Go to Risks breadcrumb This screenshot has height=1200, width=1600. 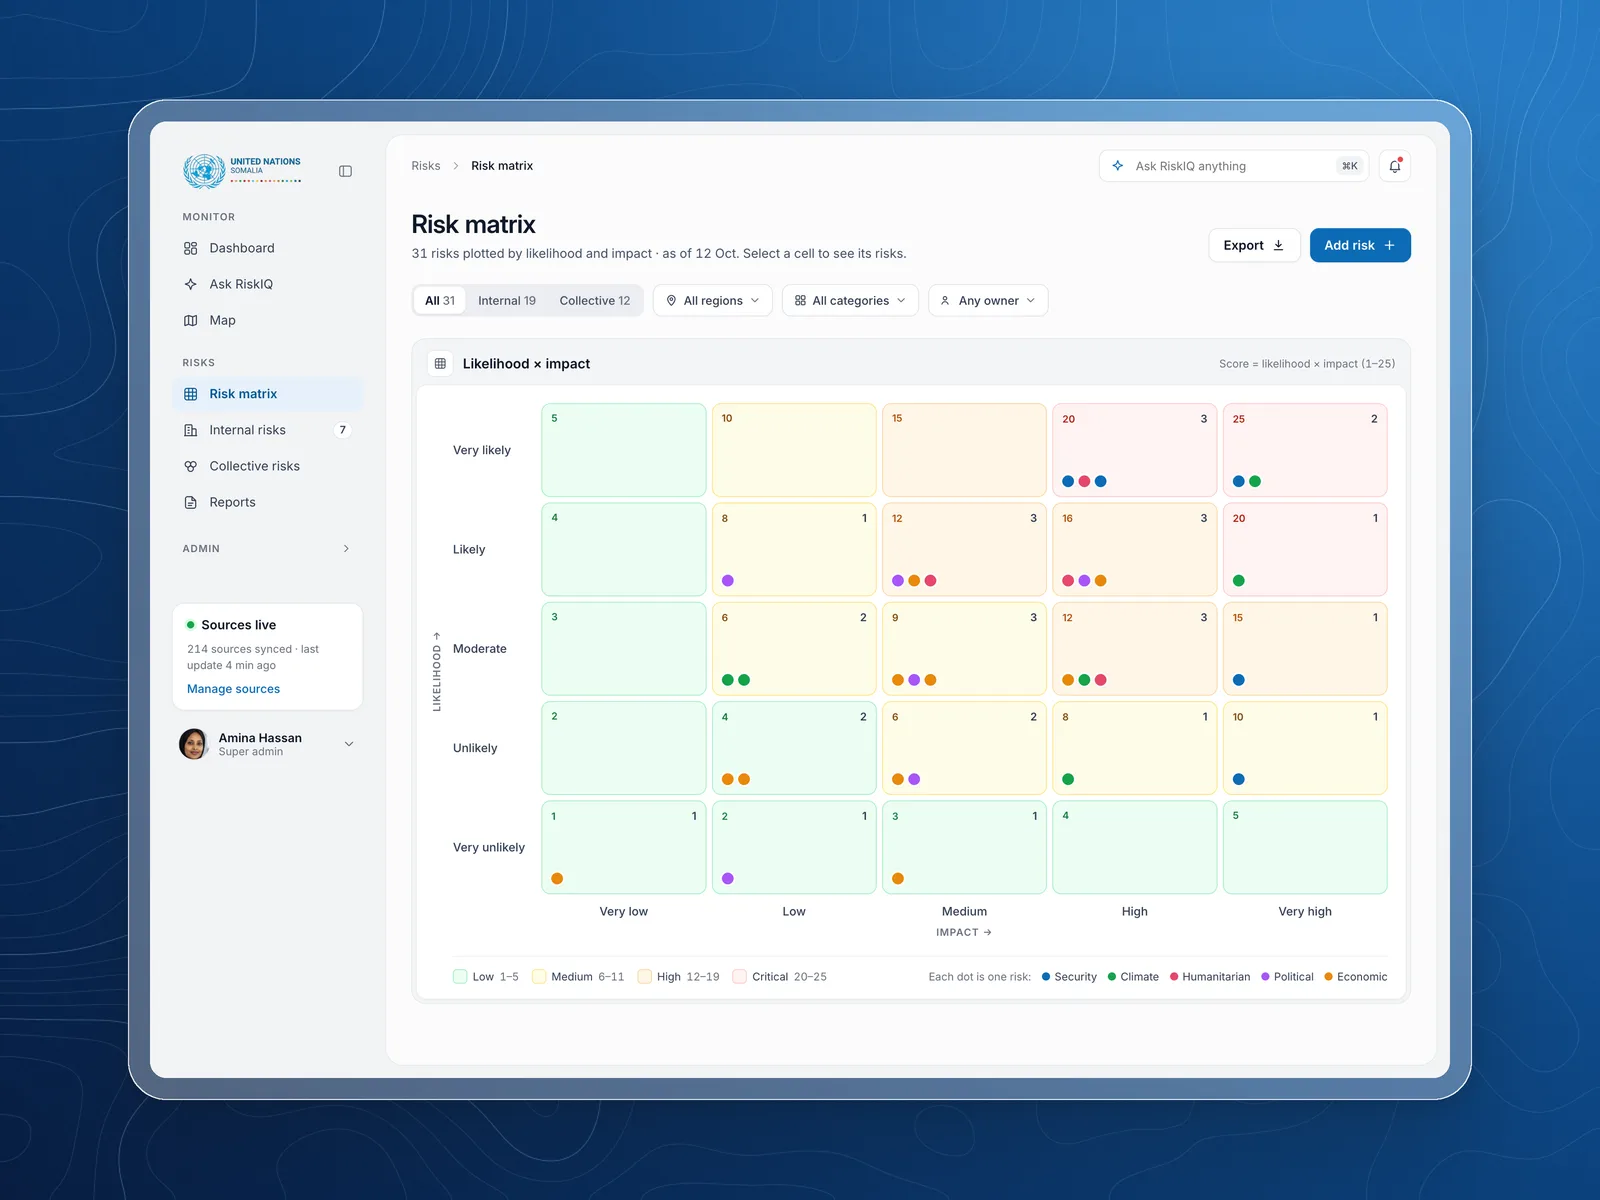[426, 166]
